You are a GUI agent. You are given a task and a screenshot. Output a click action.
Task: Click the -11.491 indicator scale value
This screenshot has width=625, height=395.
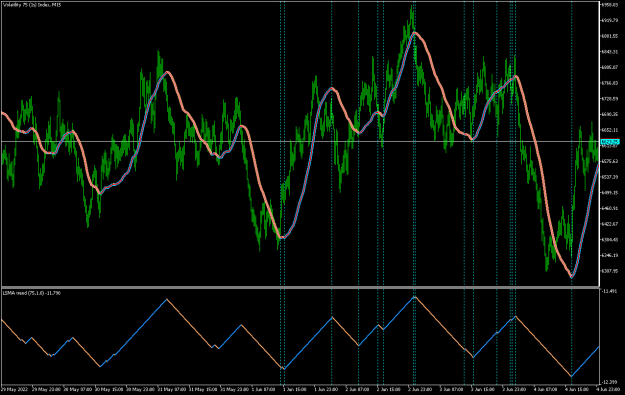coord(609,291)
